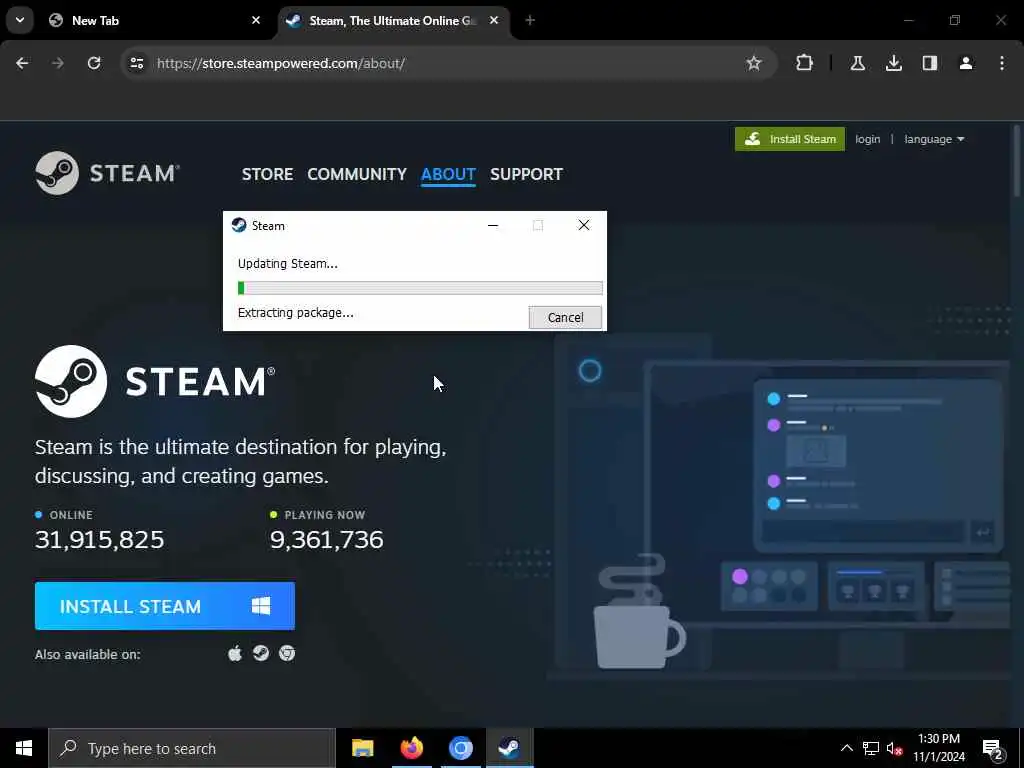Open File Explorer from taskbar

pos(362,748)
